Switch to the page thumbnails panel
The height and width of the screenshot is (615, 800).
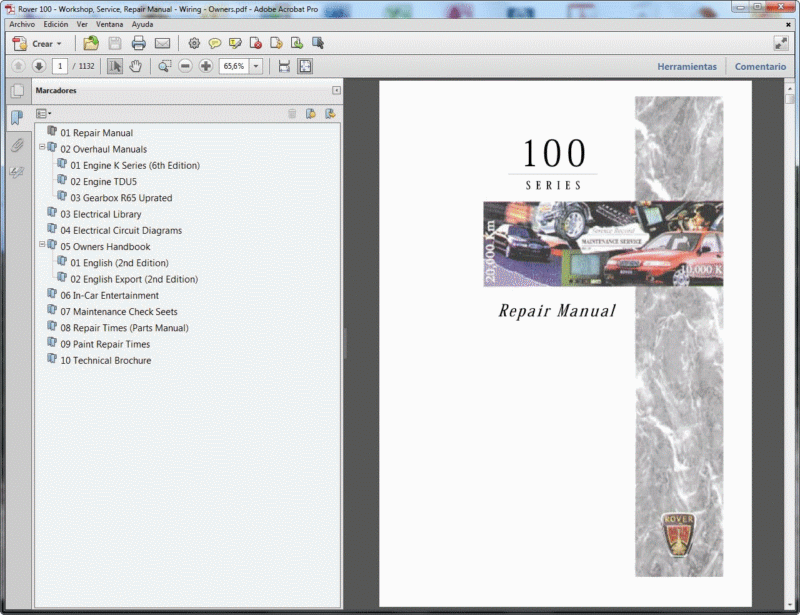coord(16,90)
